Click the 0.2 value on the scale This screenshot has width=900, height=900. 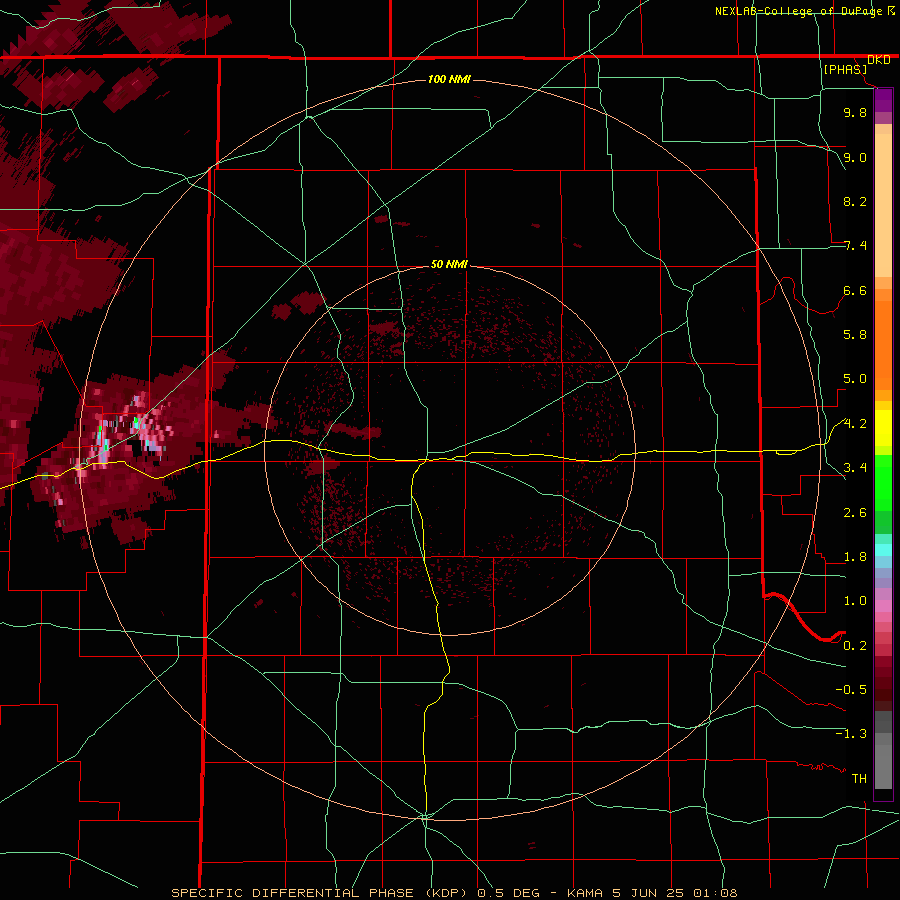pyautogui.click(x=855, y=646)
